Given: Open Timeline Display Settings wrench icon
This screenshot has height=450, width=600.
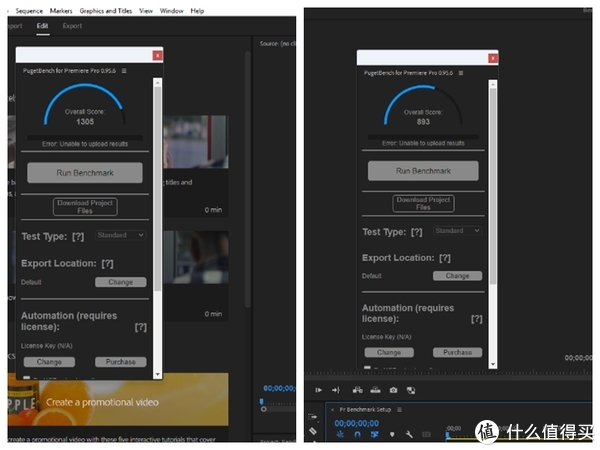Looking at the screenshot, I should point(409,434).
